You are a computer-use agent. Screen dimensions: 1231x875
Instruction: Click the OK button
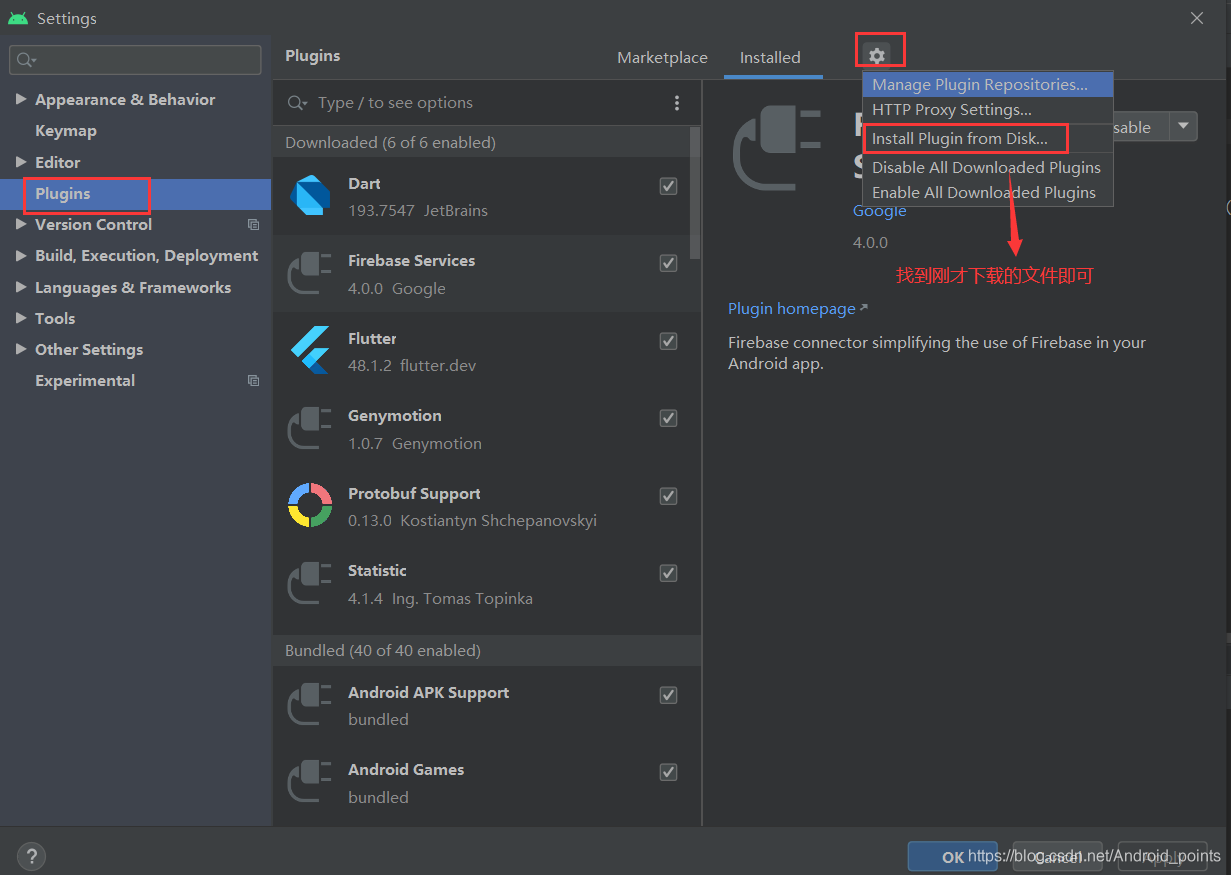point(953,857)
